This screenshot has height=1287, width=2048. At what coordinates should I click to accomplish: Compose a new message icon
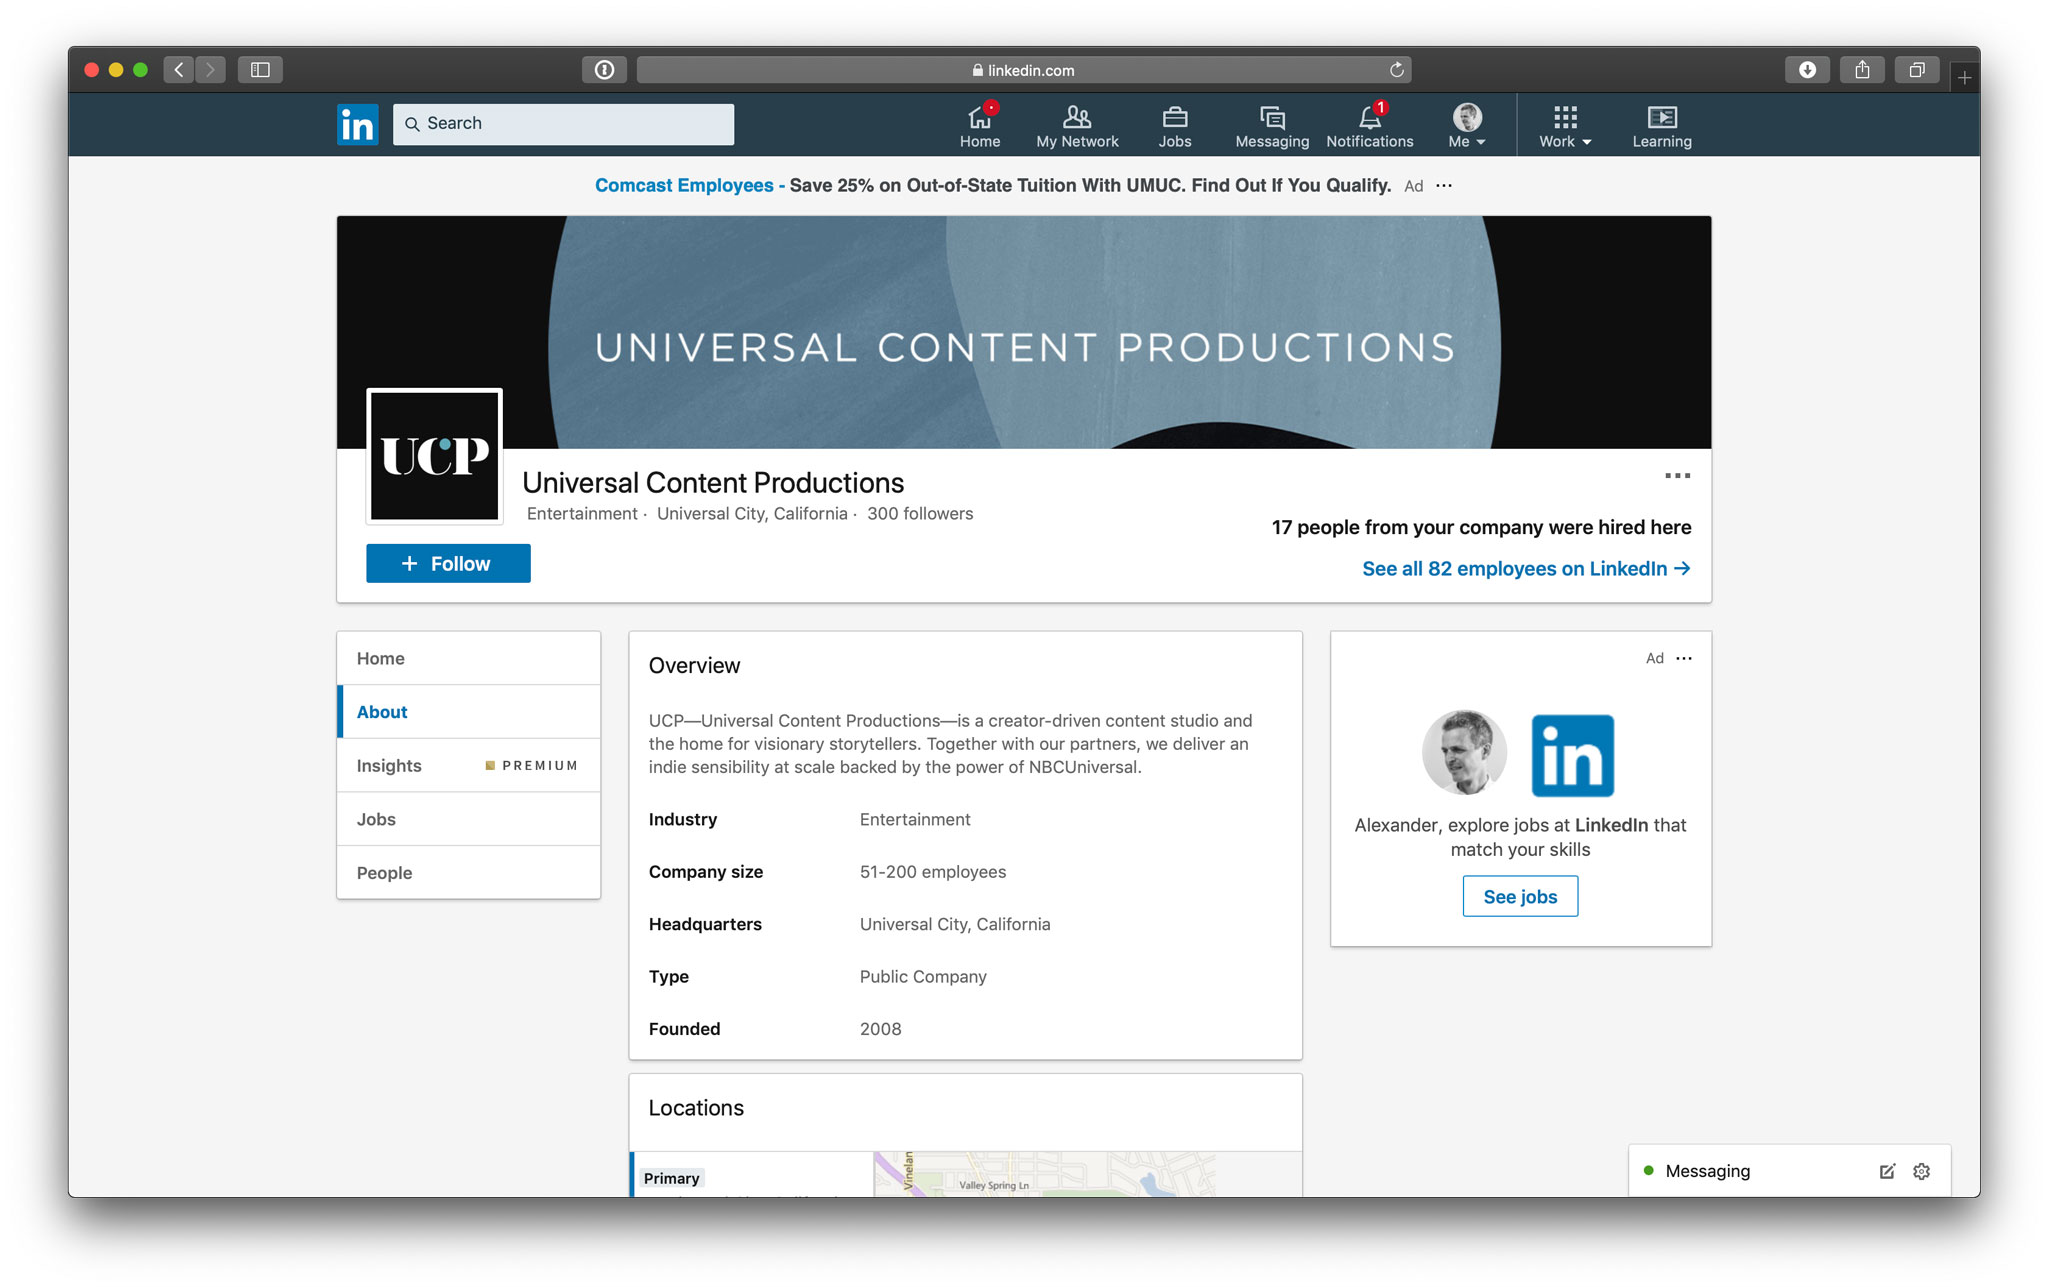click(x=1886, y=1171)
